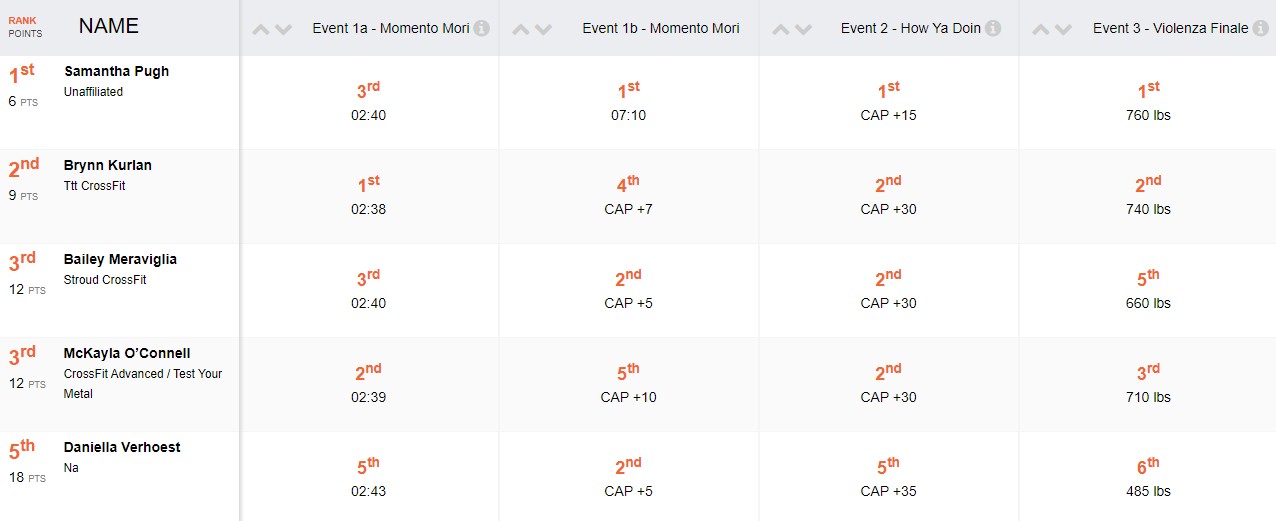Select Daniella Verhoest in the leaderboard
The height and width of the screenshot is (521, 1276).
pyautogui.click(x=122, y=448)
